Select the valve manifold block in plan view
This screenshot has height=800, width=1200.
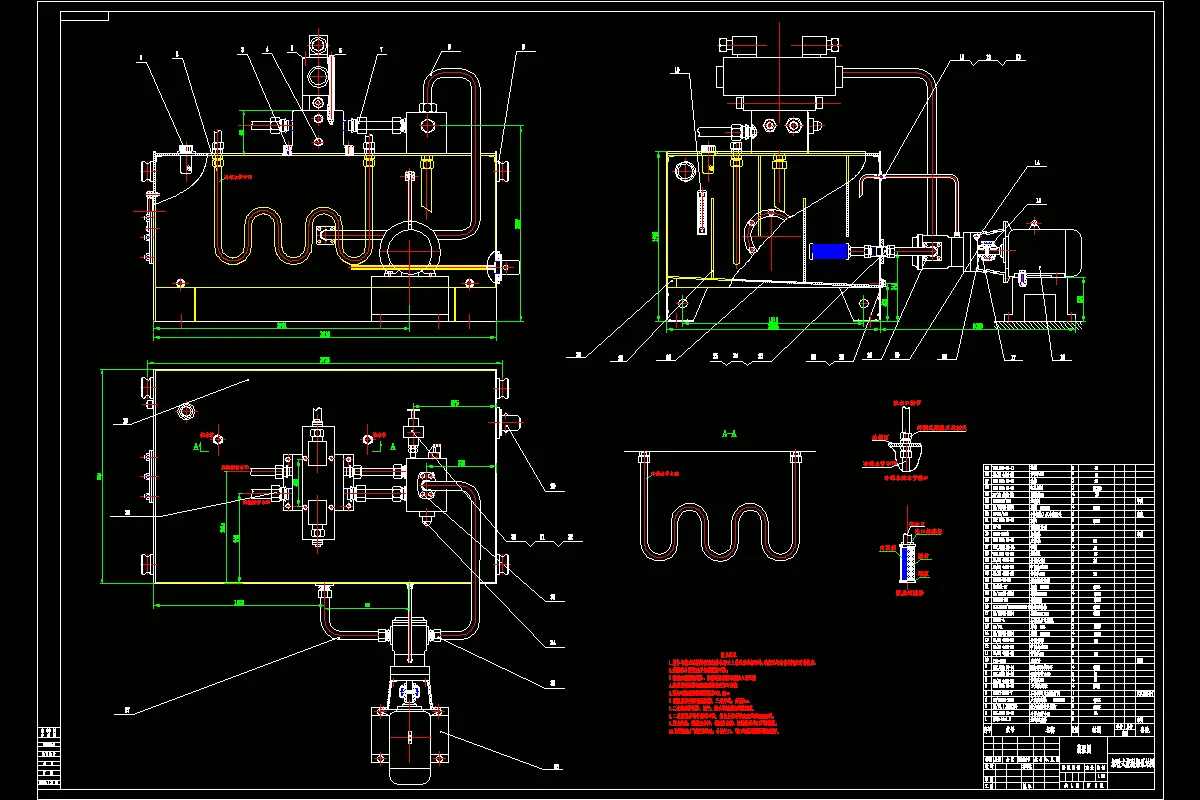tap(317, 483)
